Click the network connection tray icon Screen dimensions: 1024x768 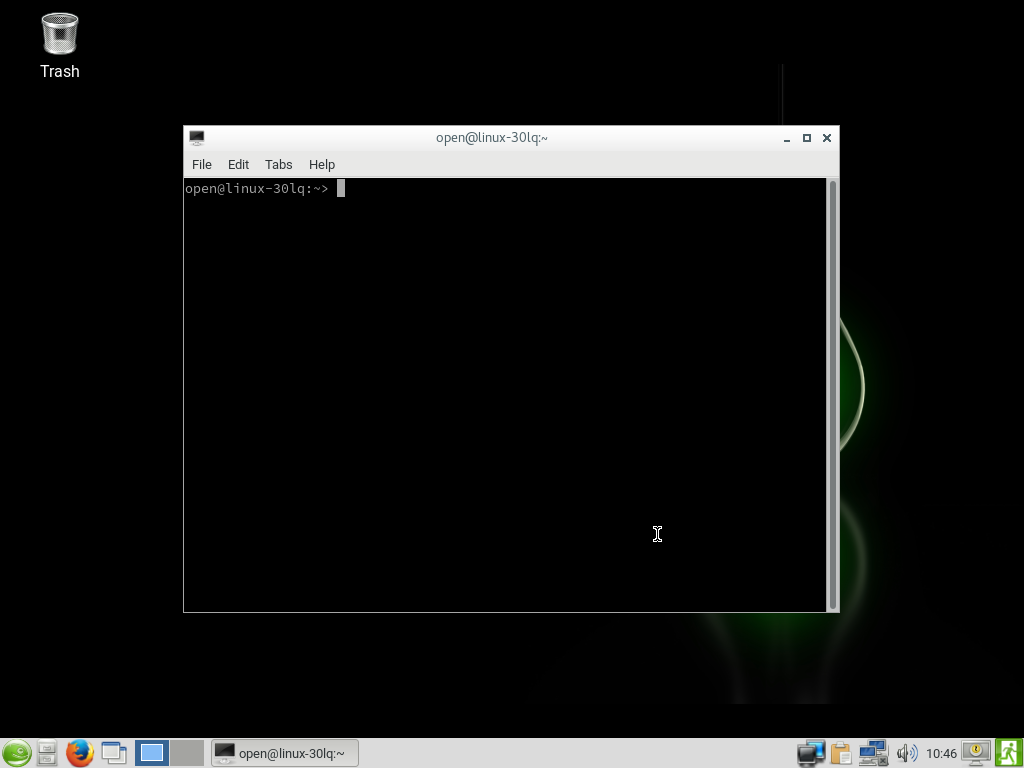[873, 753]
